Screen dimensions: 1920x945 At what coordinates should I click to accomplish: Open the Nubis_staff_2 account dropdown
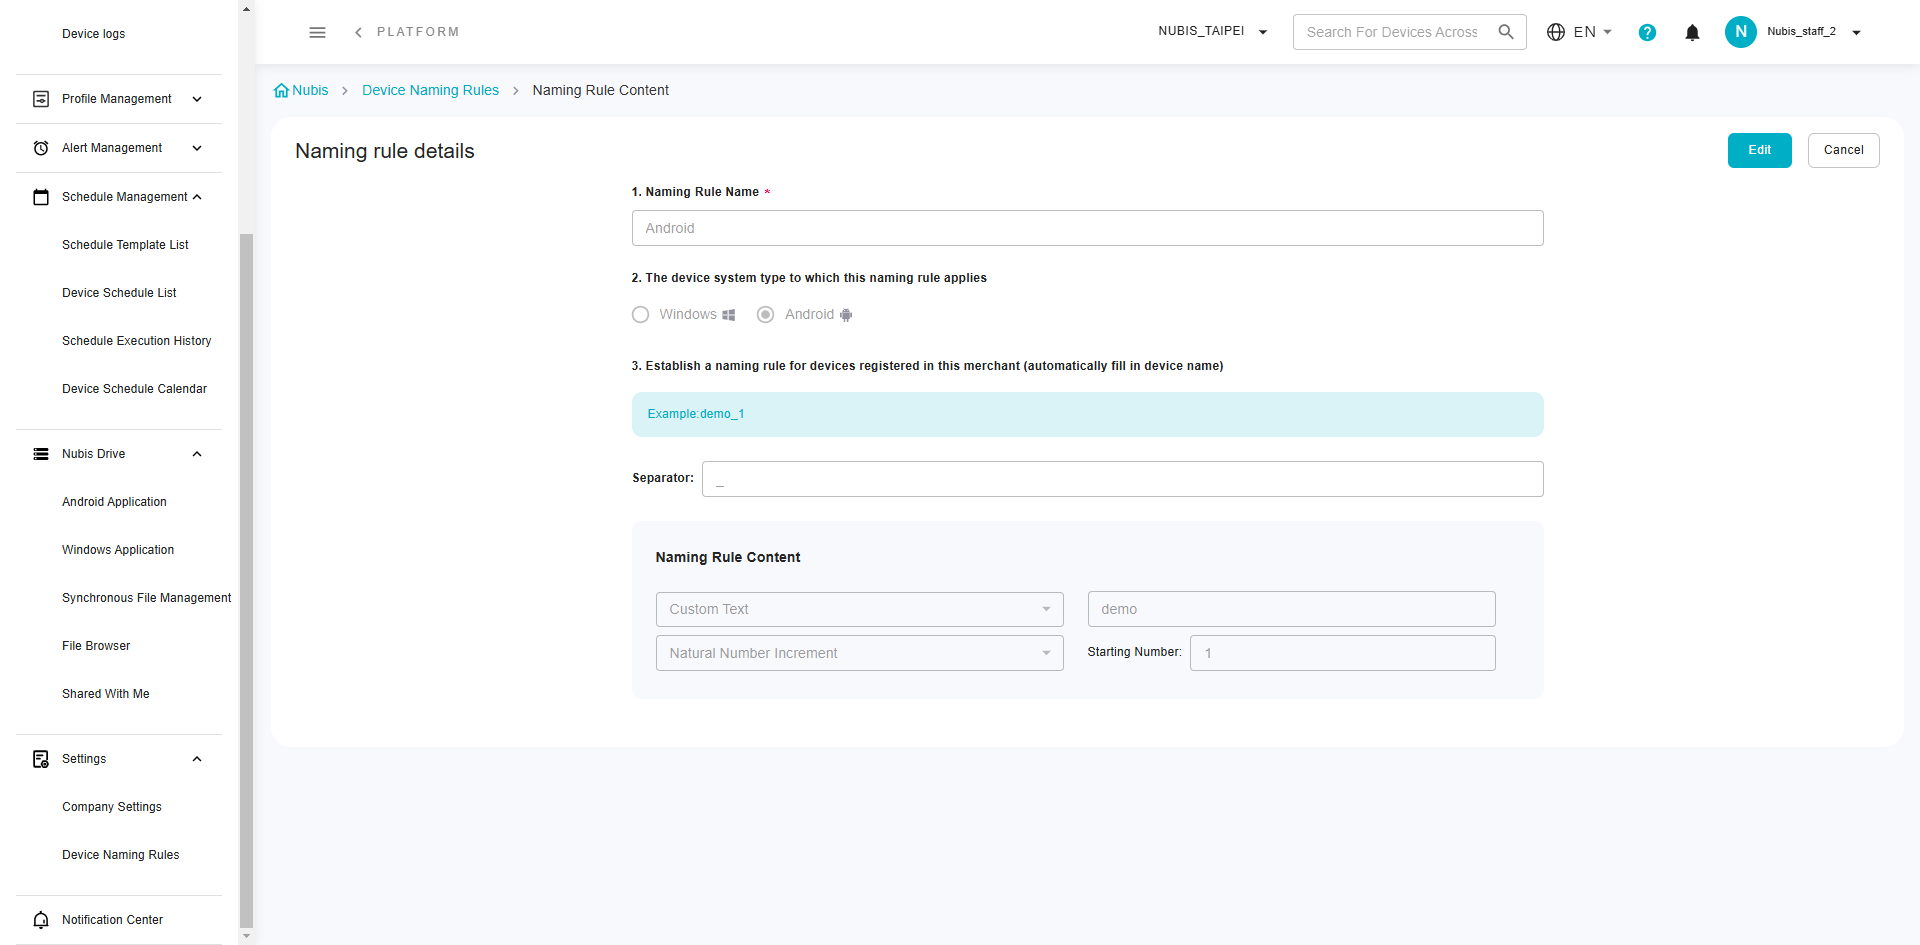pos(1856,32)
